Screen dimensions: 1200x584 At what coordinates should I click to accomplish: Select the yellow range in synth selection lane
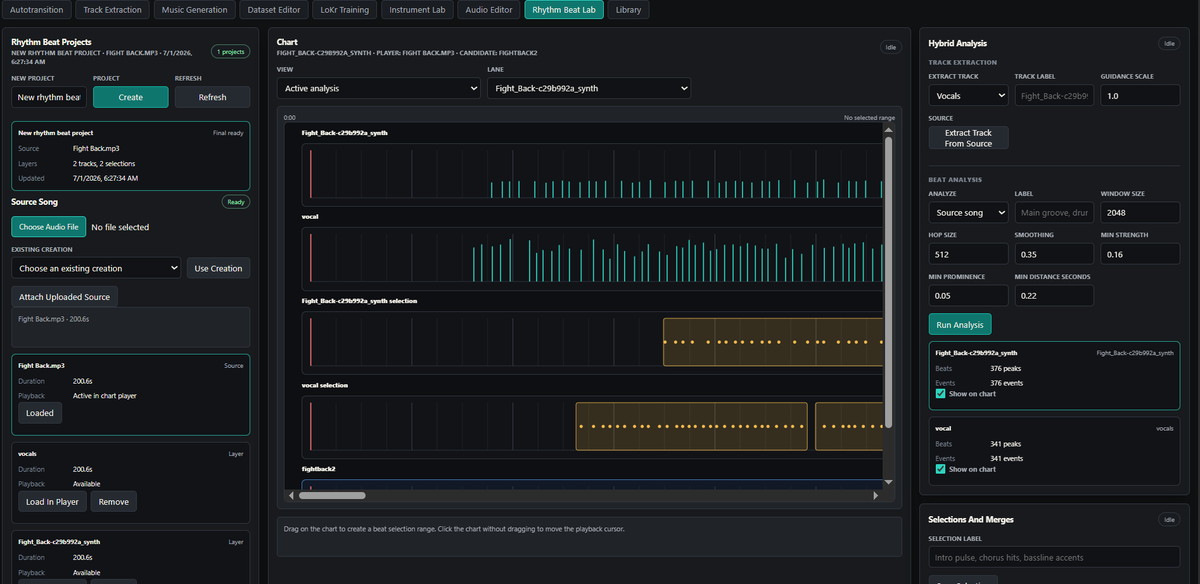[773, 342]
